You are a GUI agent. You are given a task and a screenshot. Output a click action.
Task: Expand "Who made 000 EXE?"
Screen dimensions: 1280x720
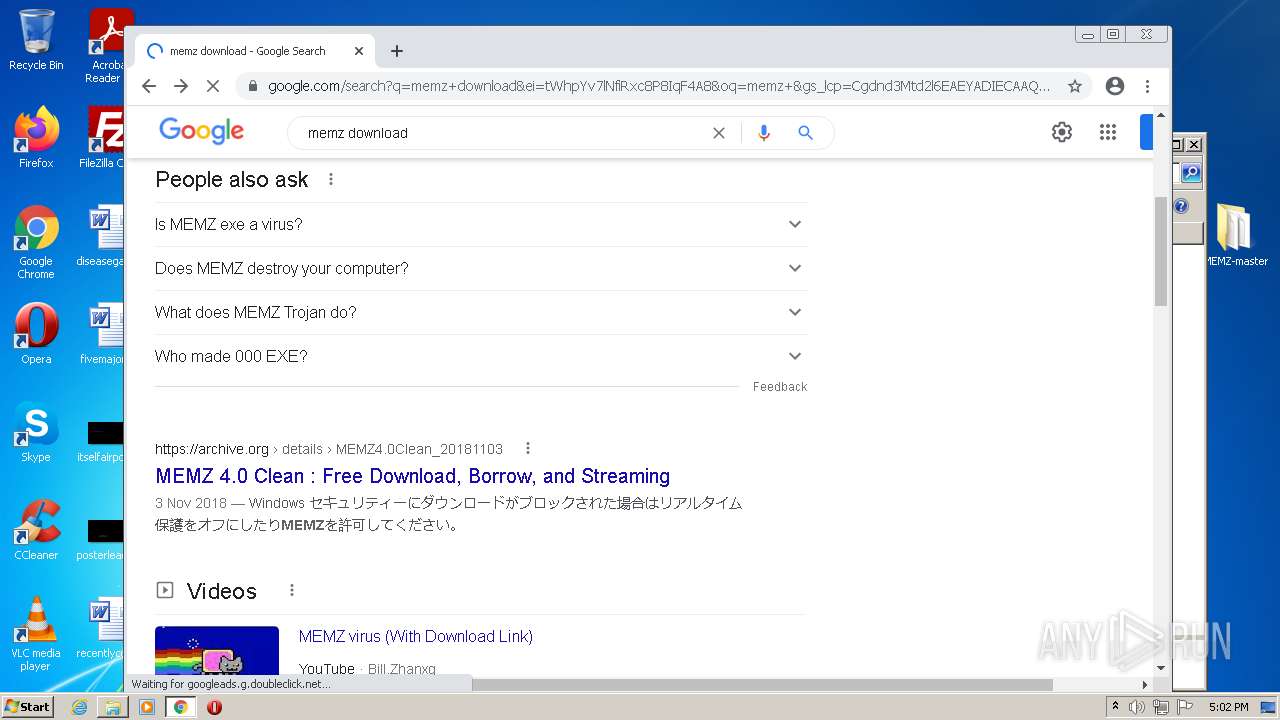point(481,356)
